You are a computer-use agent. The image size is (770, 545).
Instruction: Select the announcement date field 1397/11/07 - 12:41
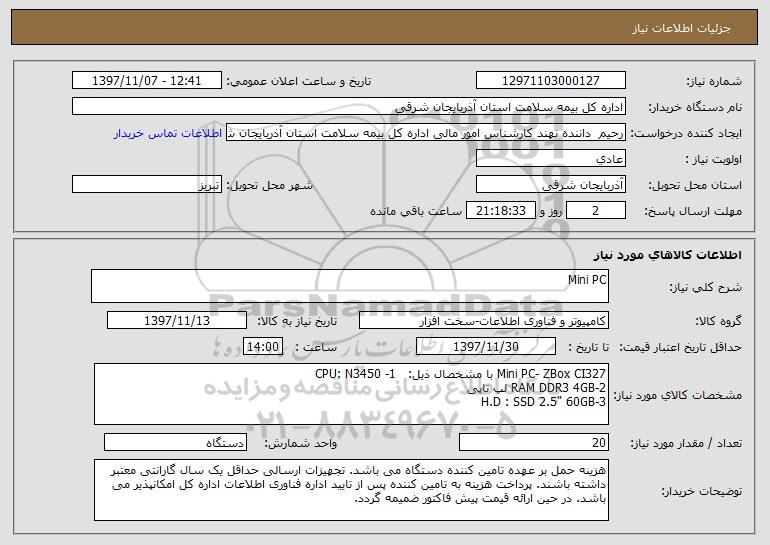[147, 81]
